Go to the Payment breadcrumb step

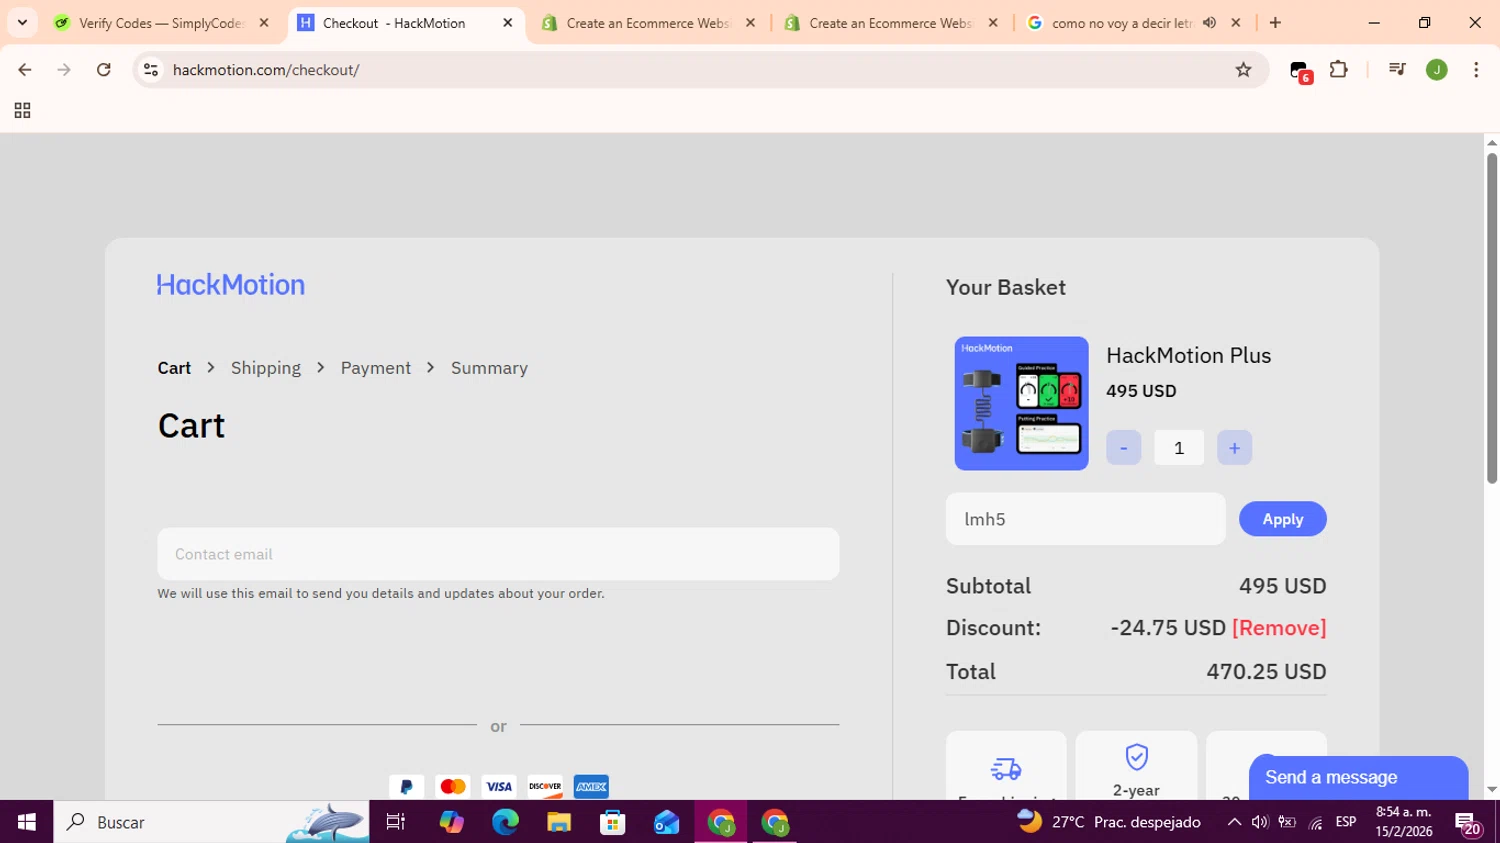point(376,368)
